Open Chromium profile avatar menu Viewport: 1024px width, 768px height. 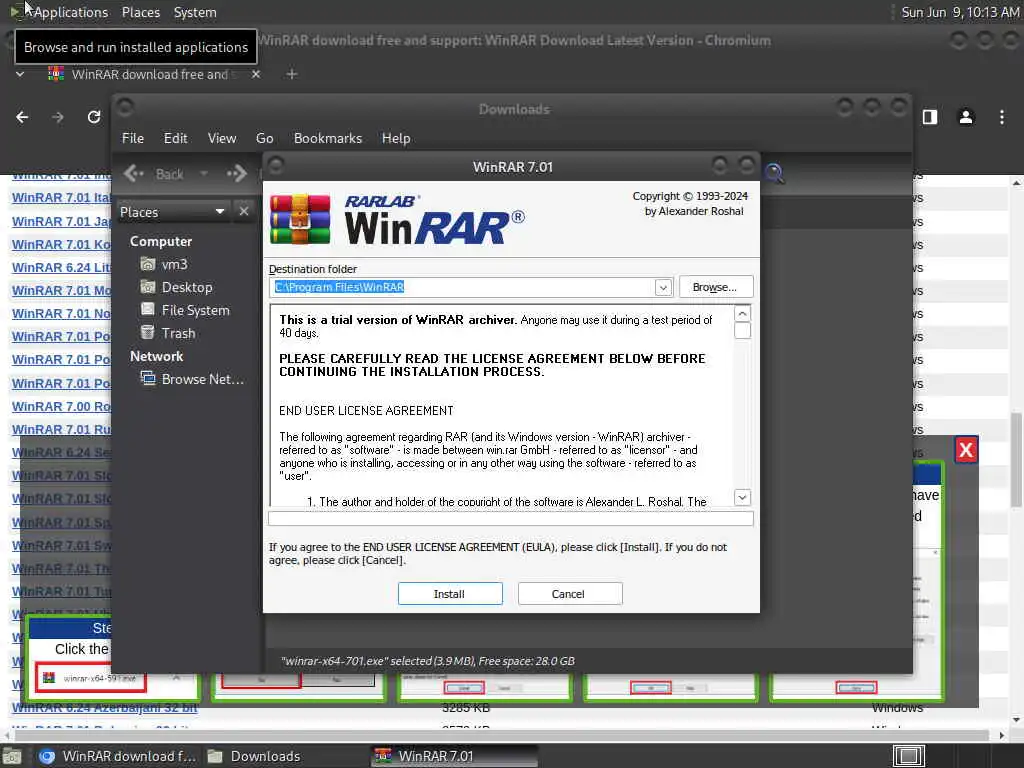pyautogui.click(x=966, y=117)
